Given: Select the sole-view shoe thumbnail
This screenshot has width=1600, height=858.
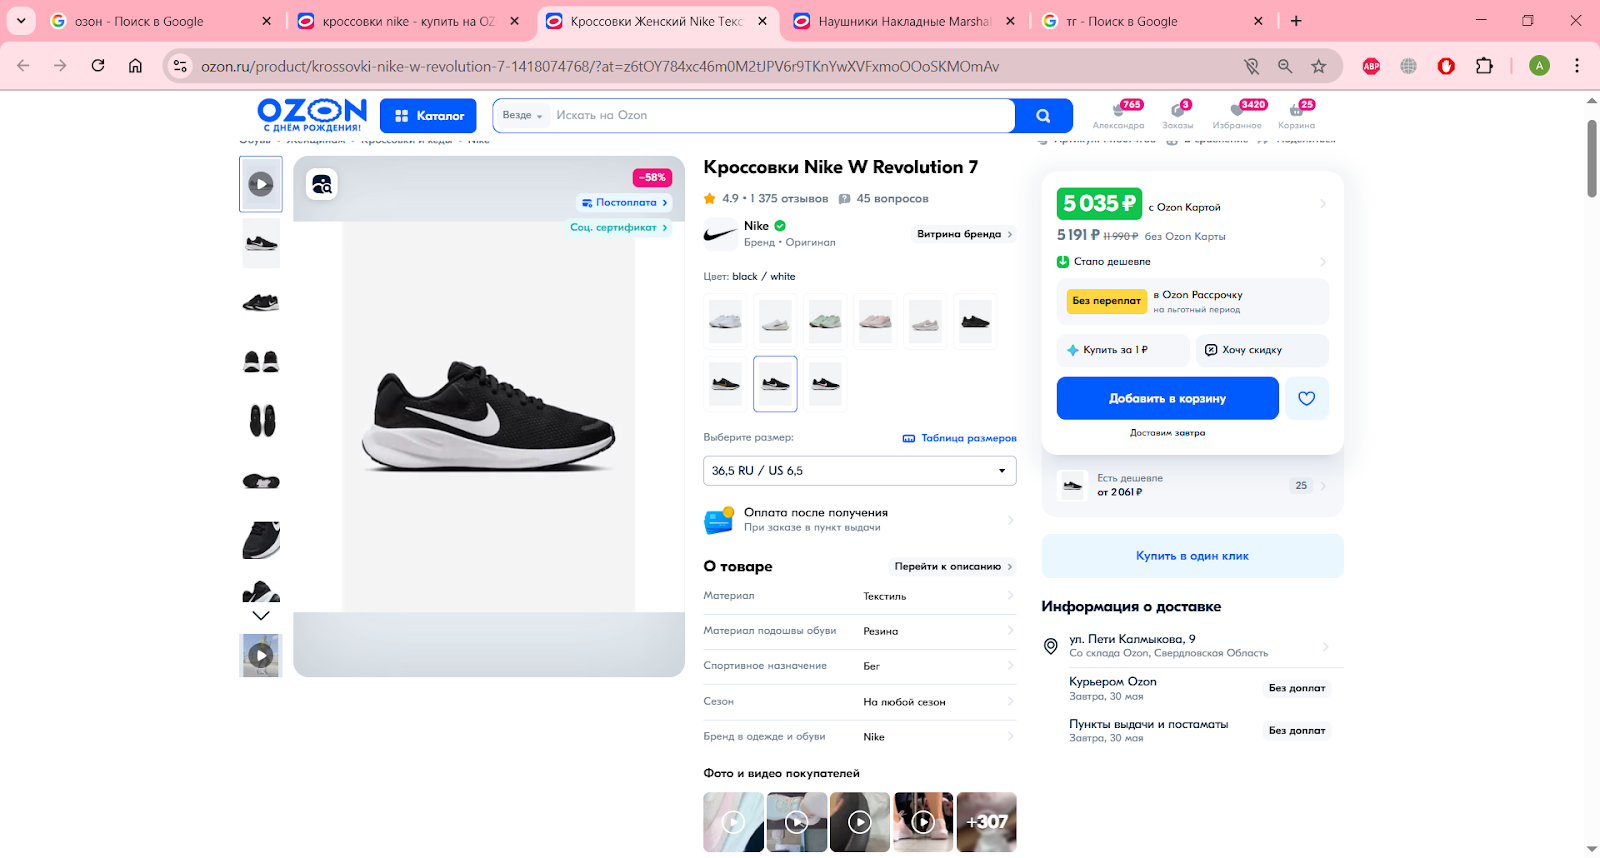Looking at the screenshot, I should point(261,481).
